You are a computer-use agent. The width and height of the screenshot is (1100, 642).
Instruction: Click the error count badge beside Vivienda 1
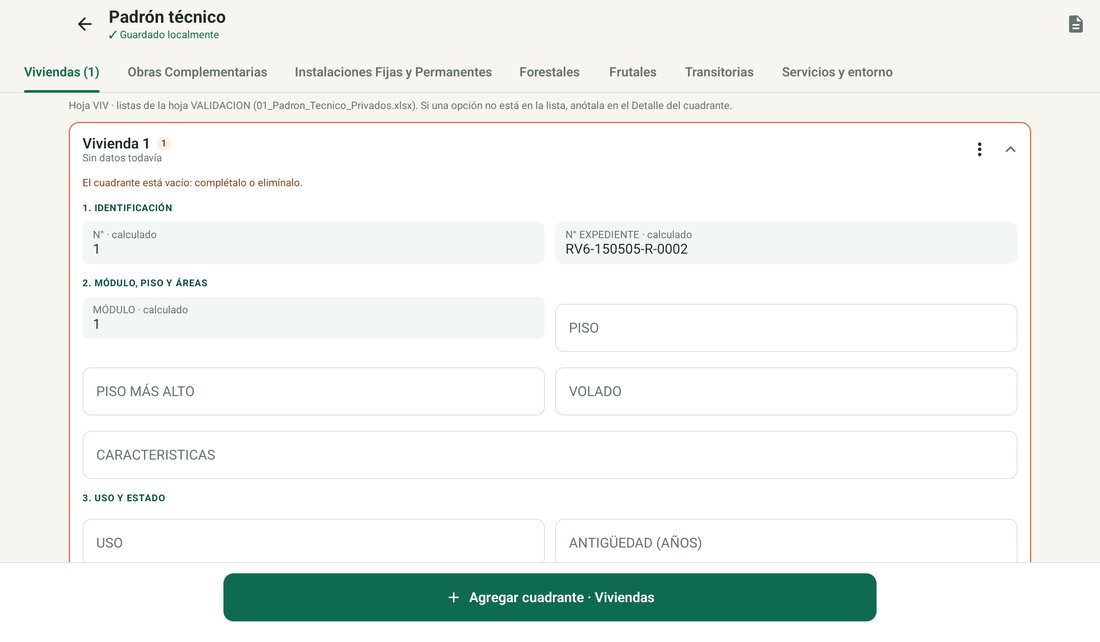(x=164, y=143)
